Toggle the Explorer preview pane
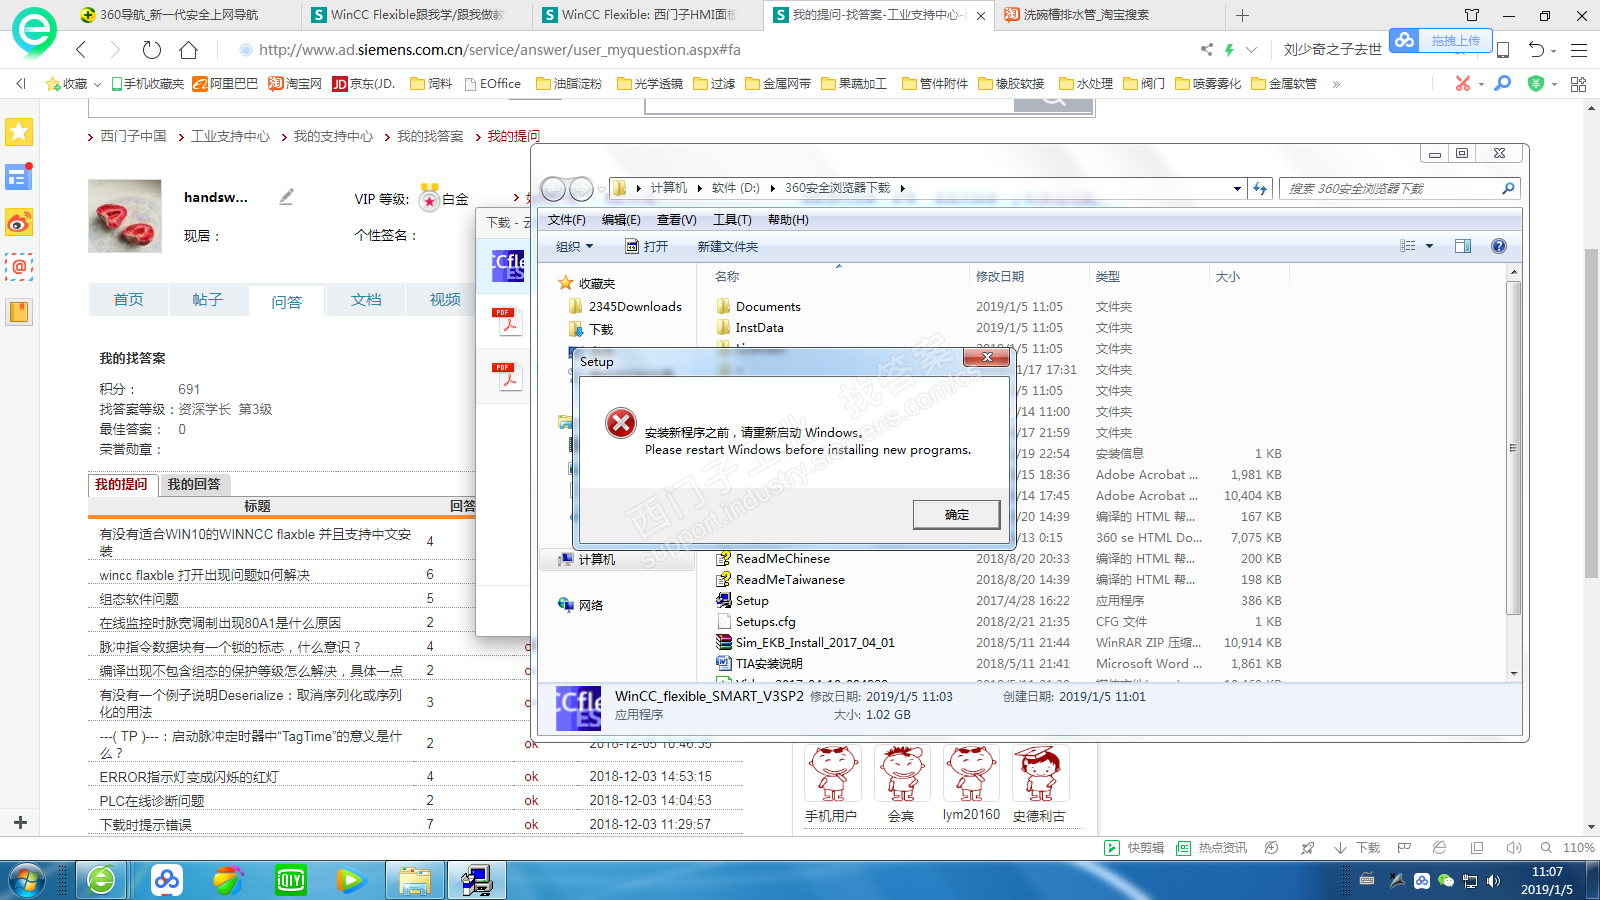Viewport: 1600px width, 900px height. coord(1463,246)
